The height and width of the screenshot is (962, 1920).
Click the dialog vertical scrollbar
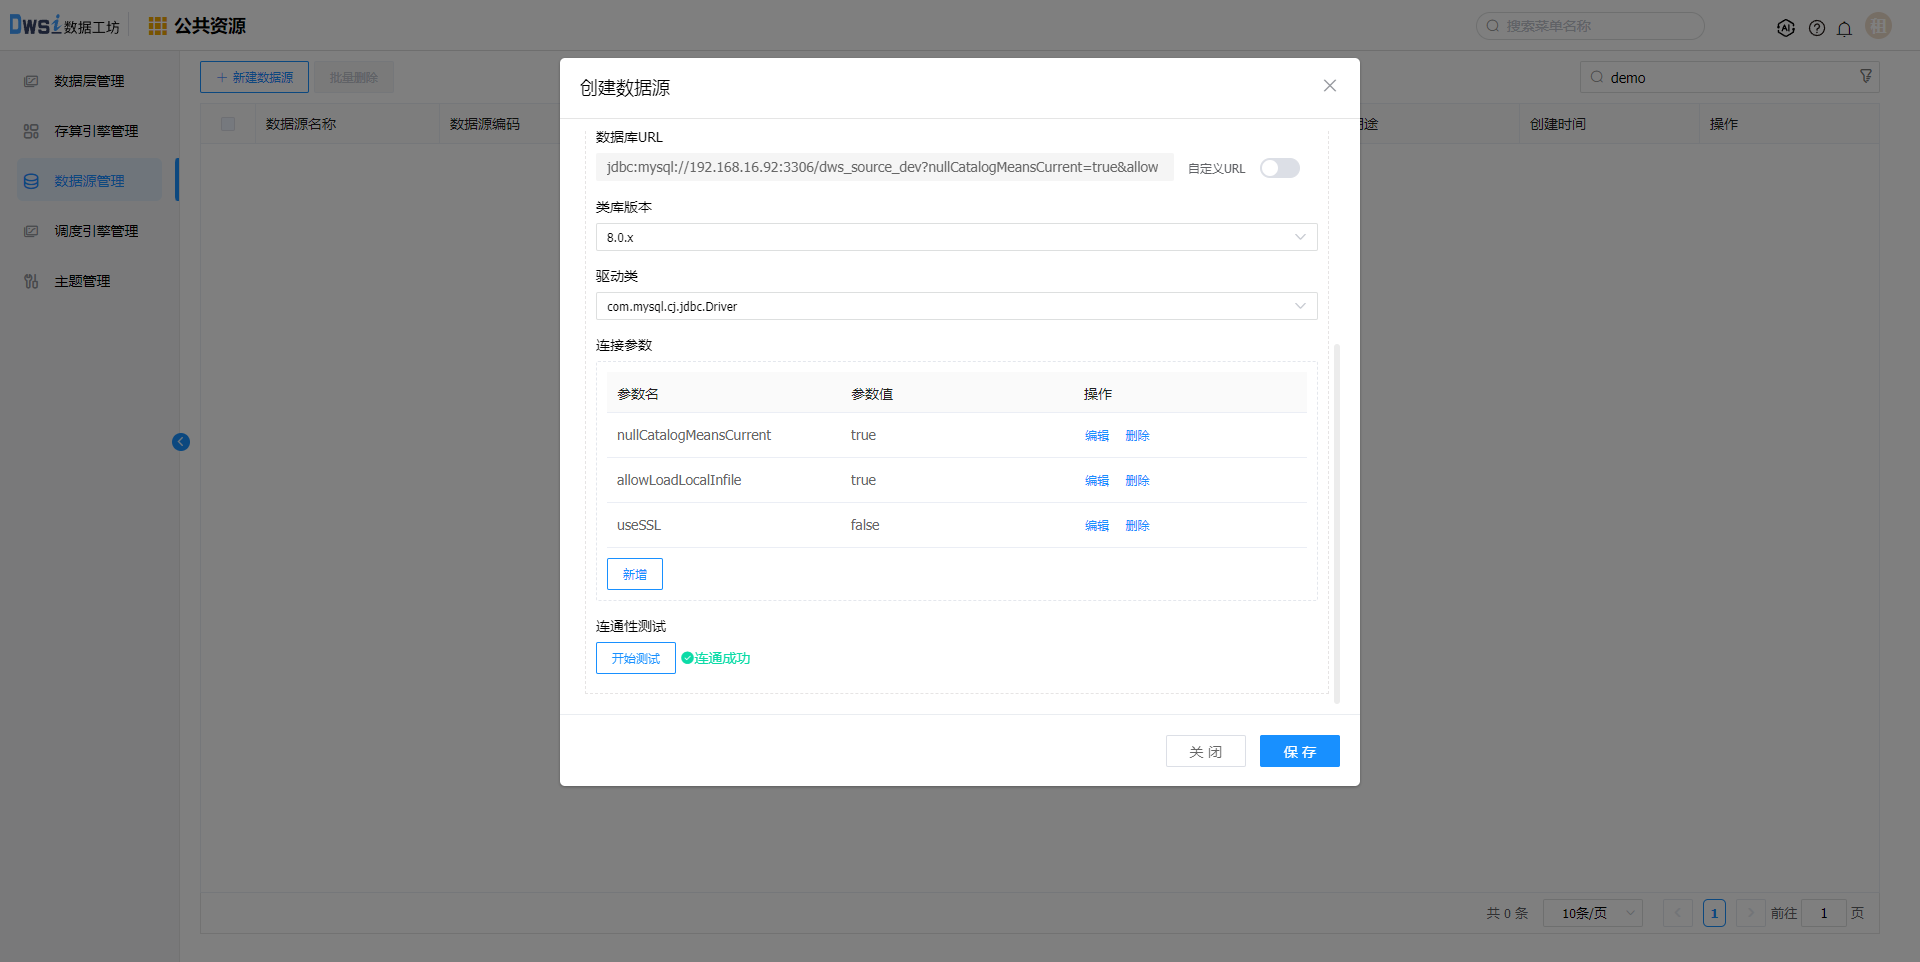1337,520
